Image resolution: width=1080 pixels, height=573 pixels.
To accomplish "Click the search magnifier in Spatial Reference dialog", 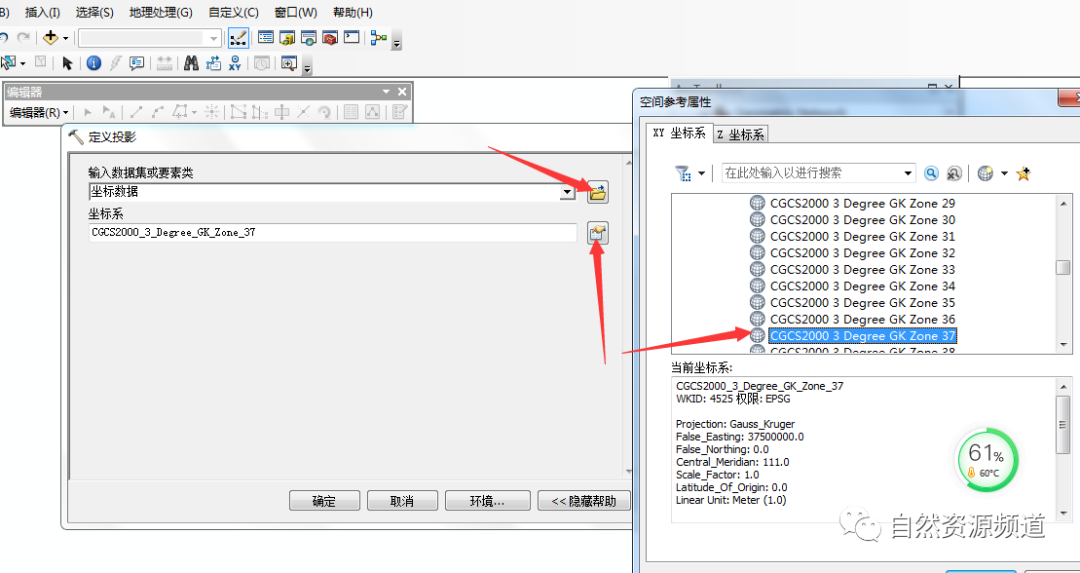I will (931, 174).
